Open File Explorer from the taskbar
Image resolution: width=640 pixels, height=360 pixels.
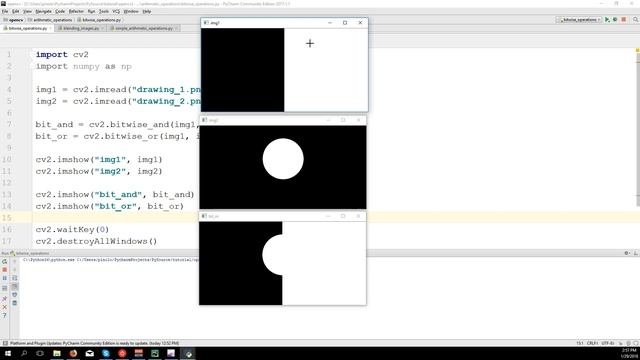tap(57, 353)
